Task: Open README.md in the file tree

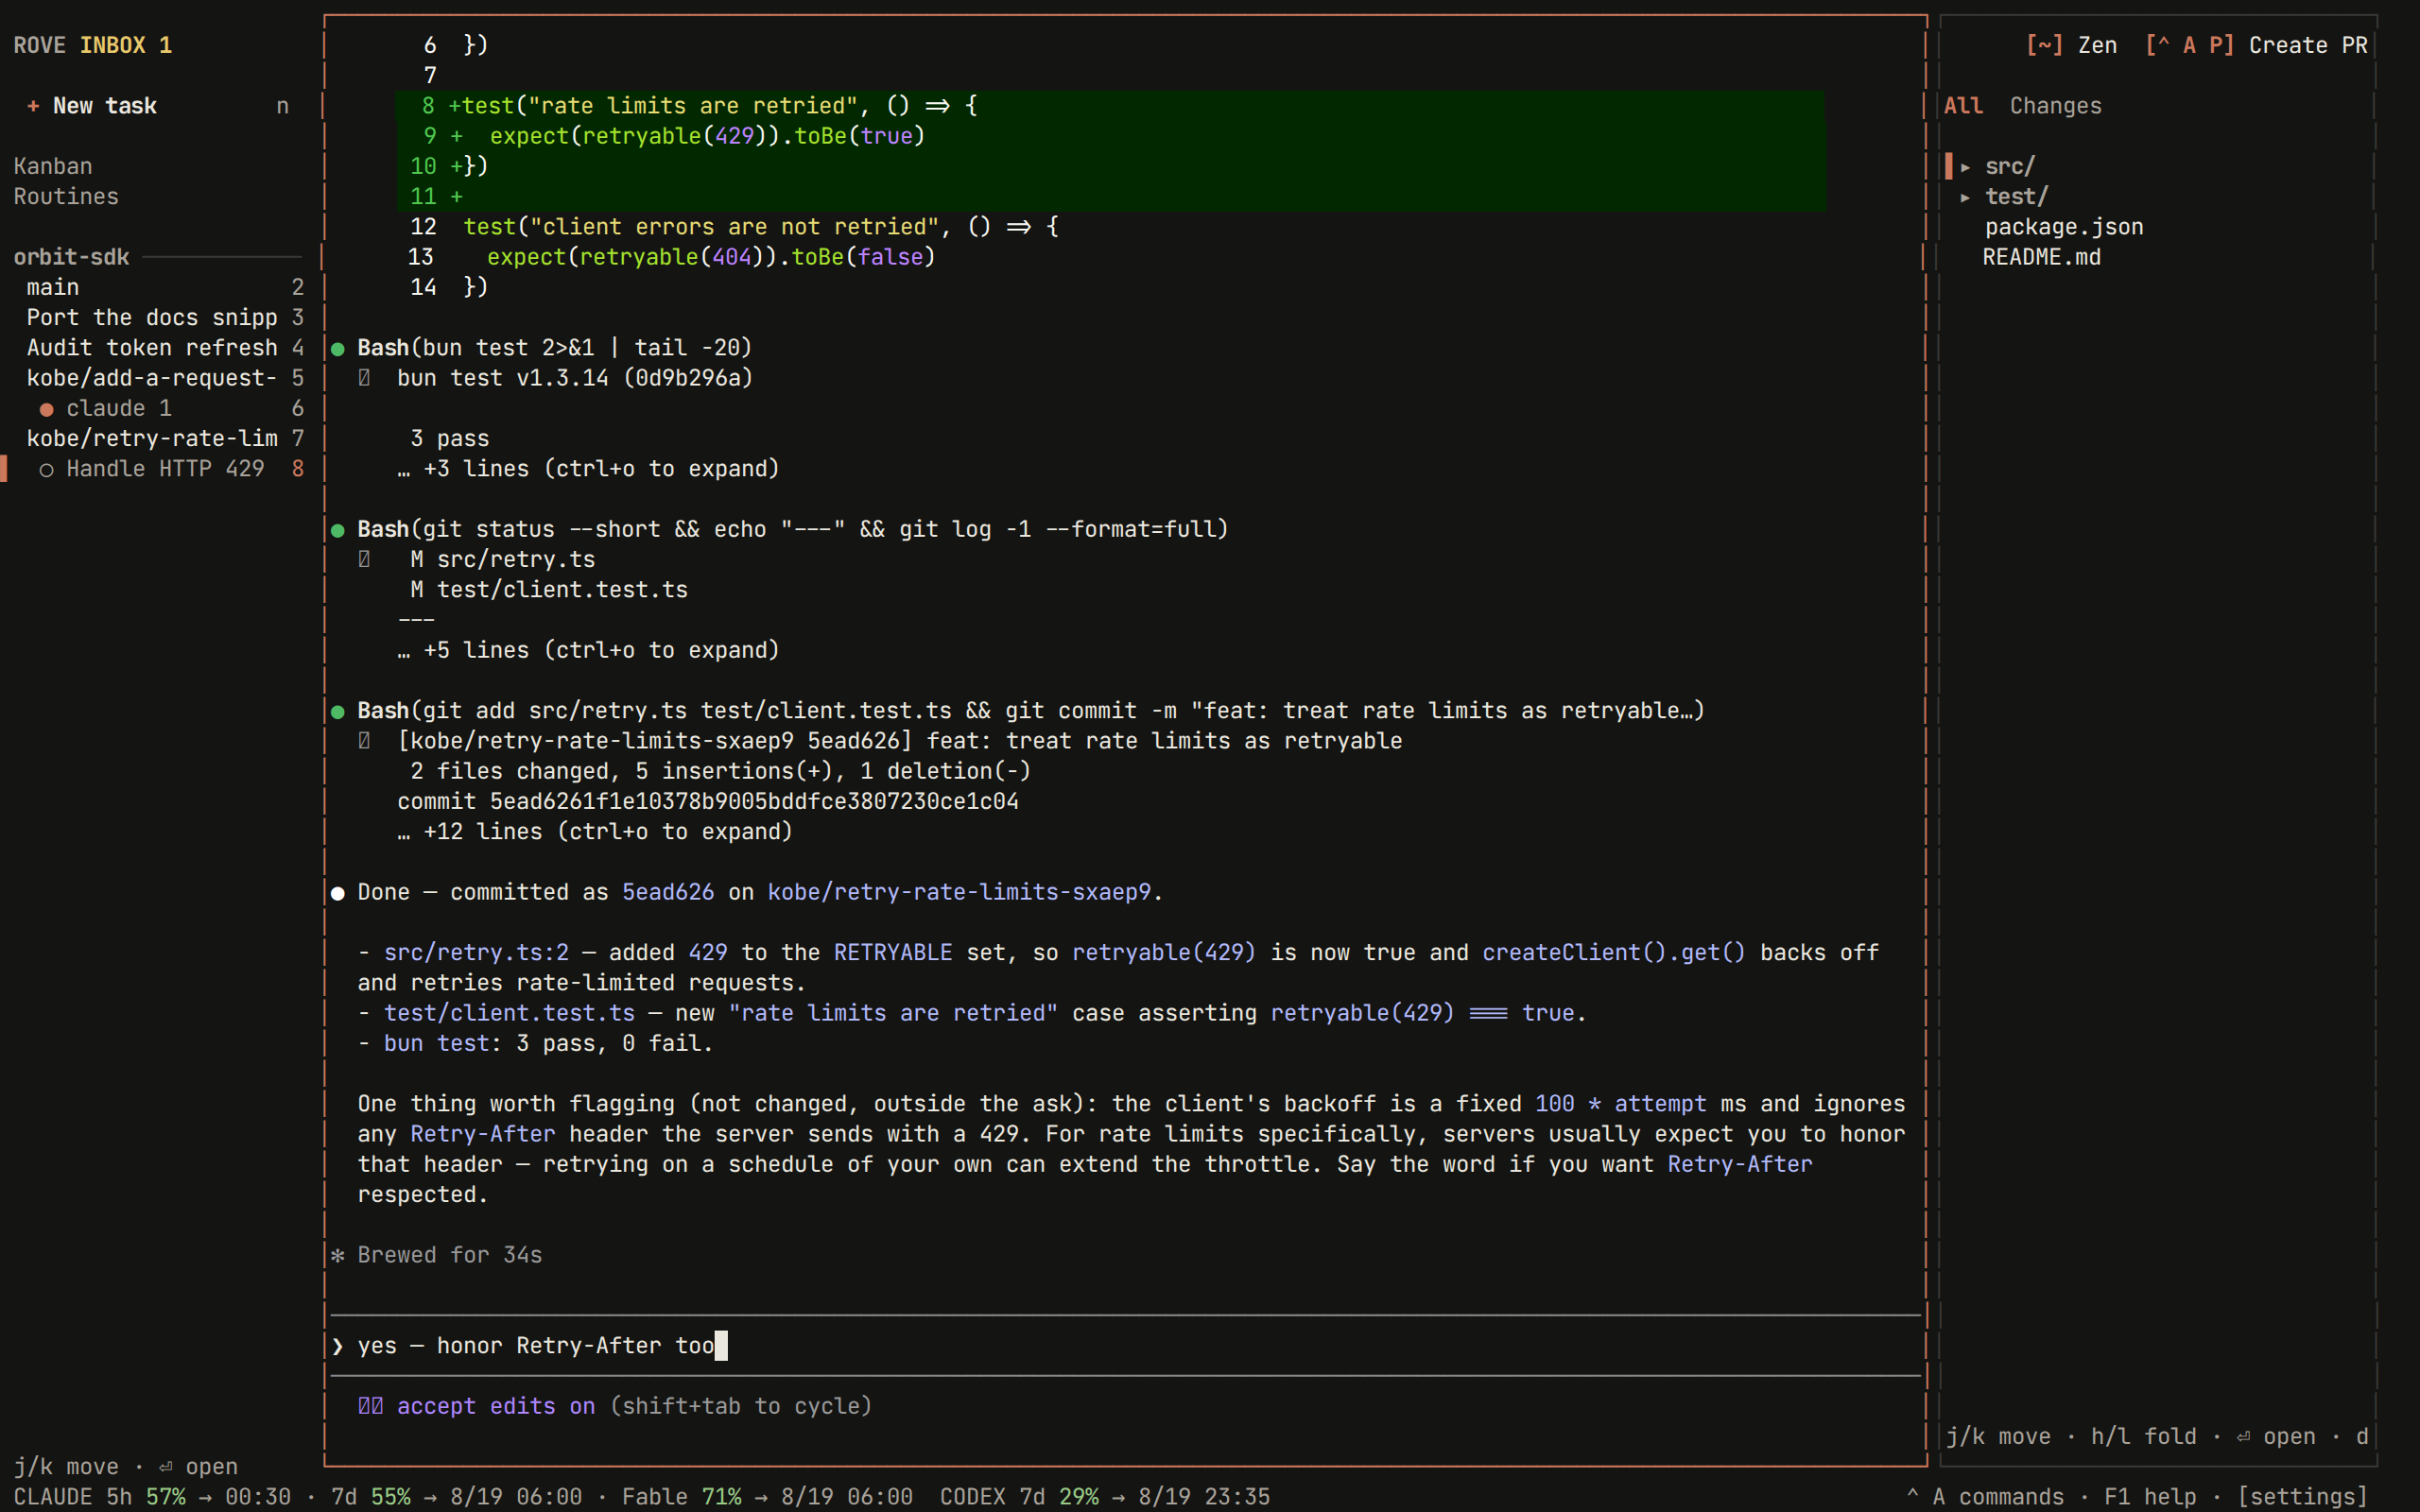Action: [2041, 257]
